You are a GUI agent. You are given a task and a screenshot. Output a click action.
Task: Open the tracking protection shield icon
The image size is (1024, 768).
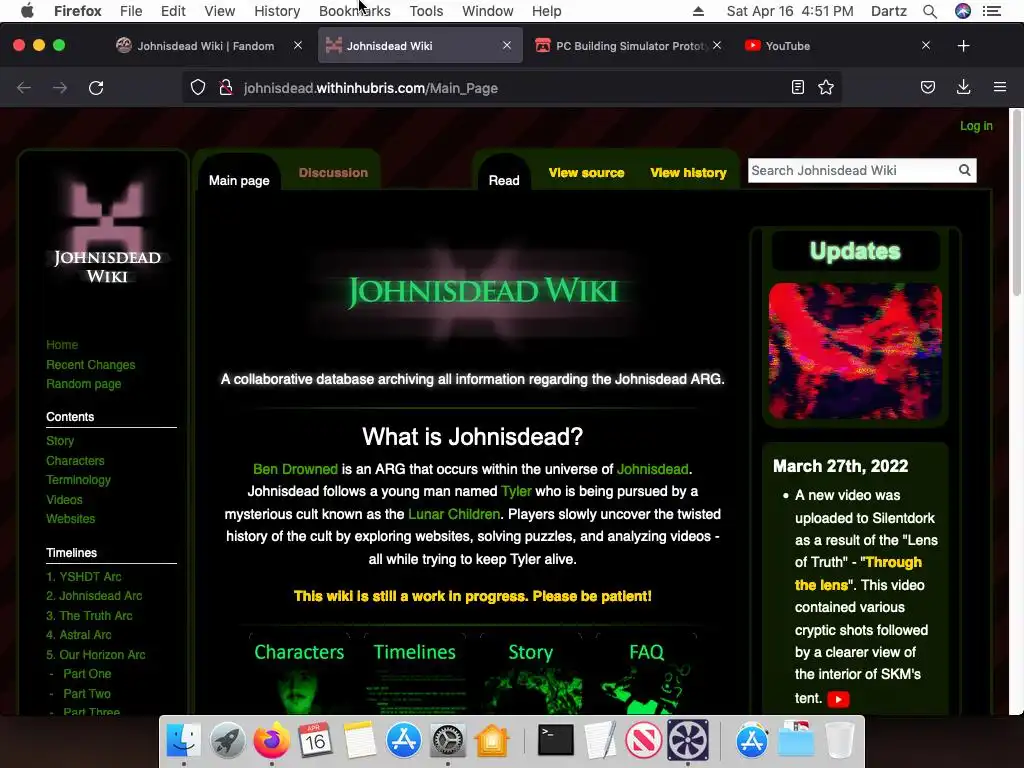pos(198,88)
